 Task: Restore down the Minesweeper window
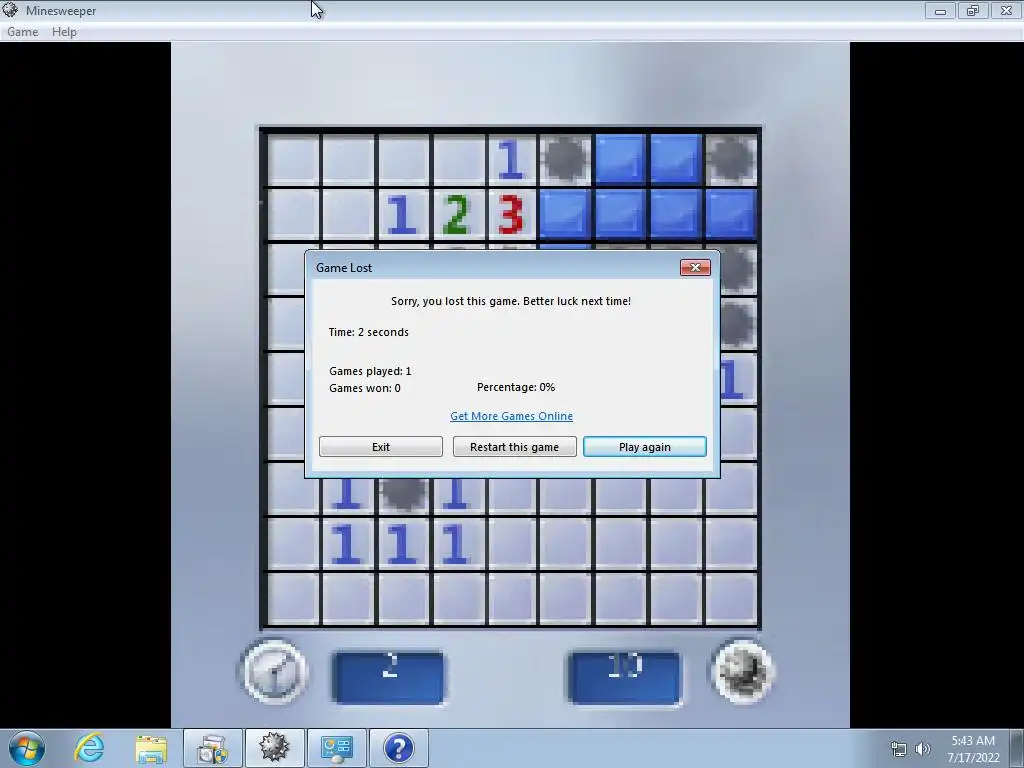(973, 11)
